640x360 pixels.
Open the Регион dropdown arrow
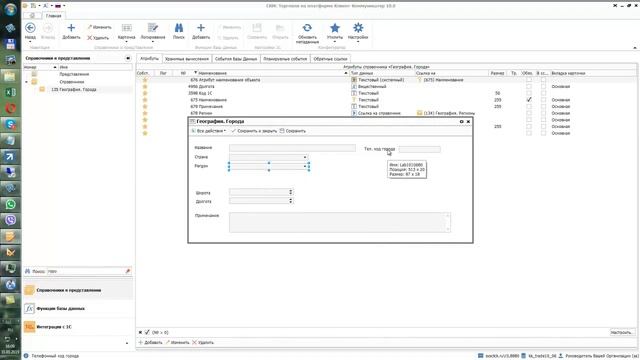[304, 167]
